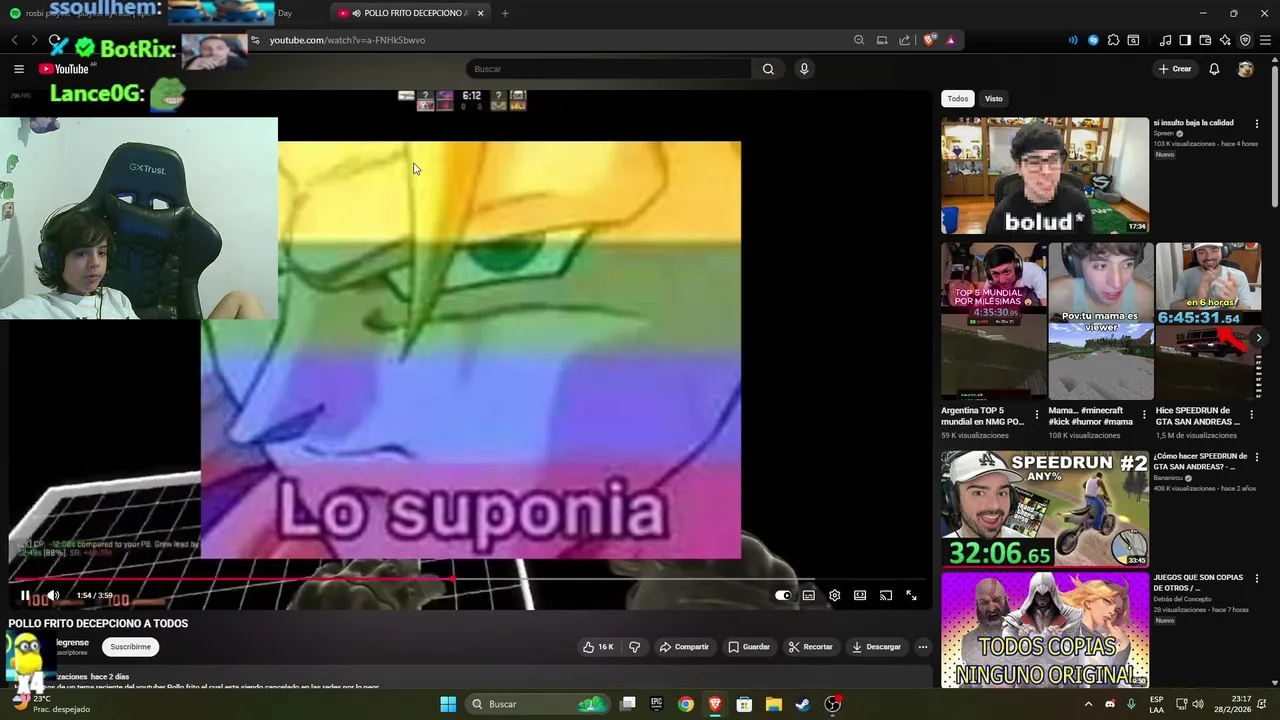Open the Shazam extension icon
This screenshot has height=720, width=1280.
pos(1093,40)
